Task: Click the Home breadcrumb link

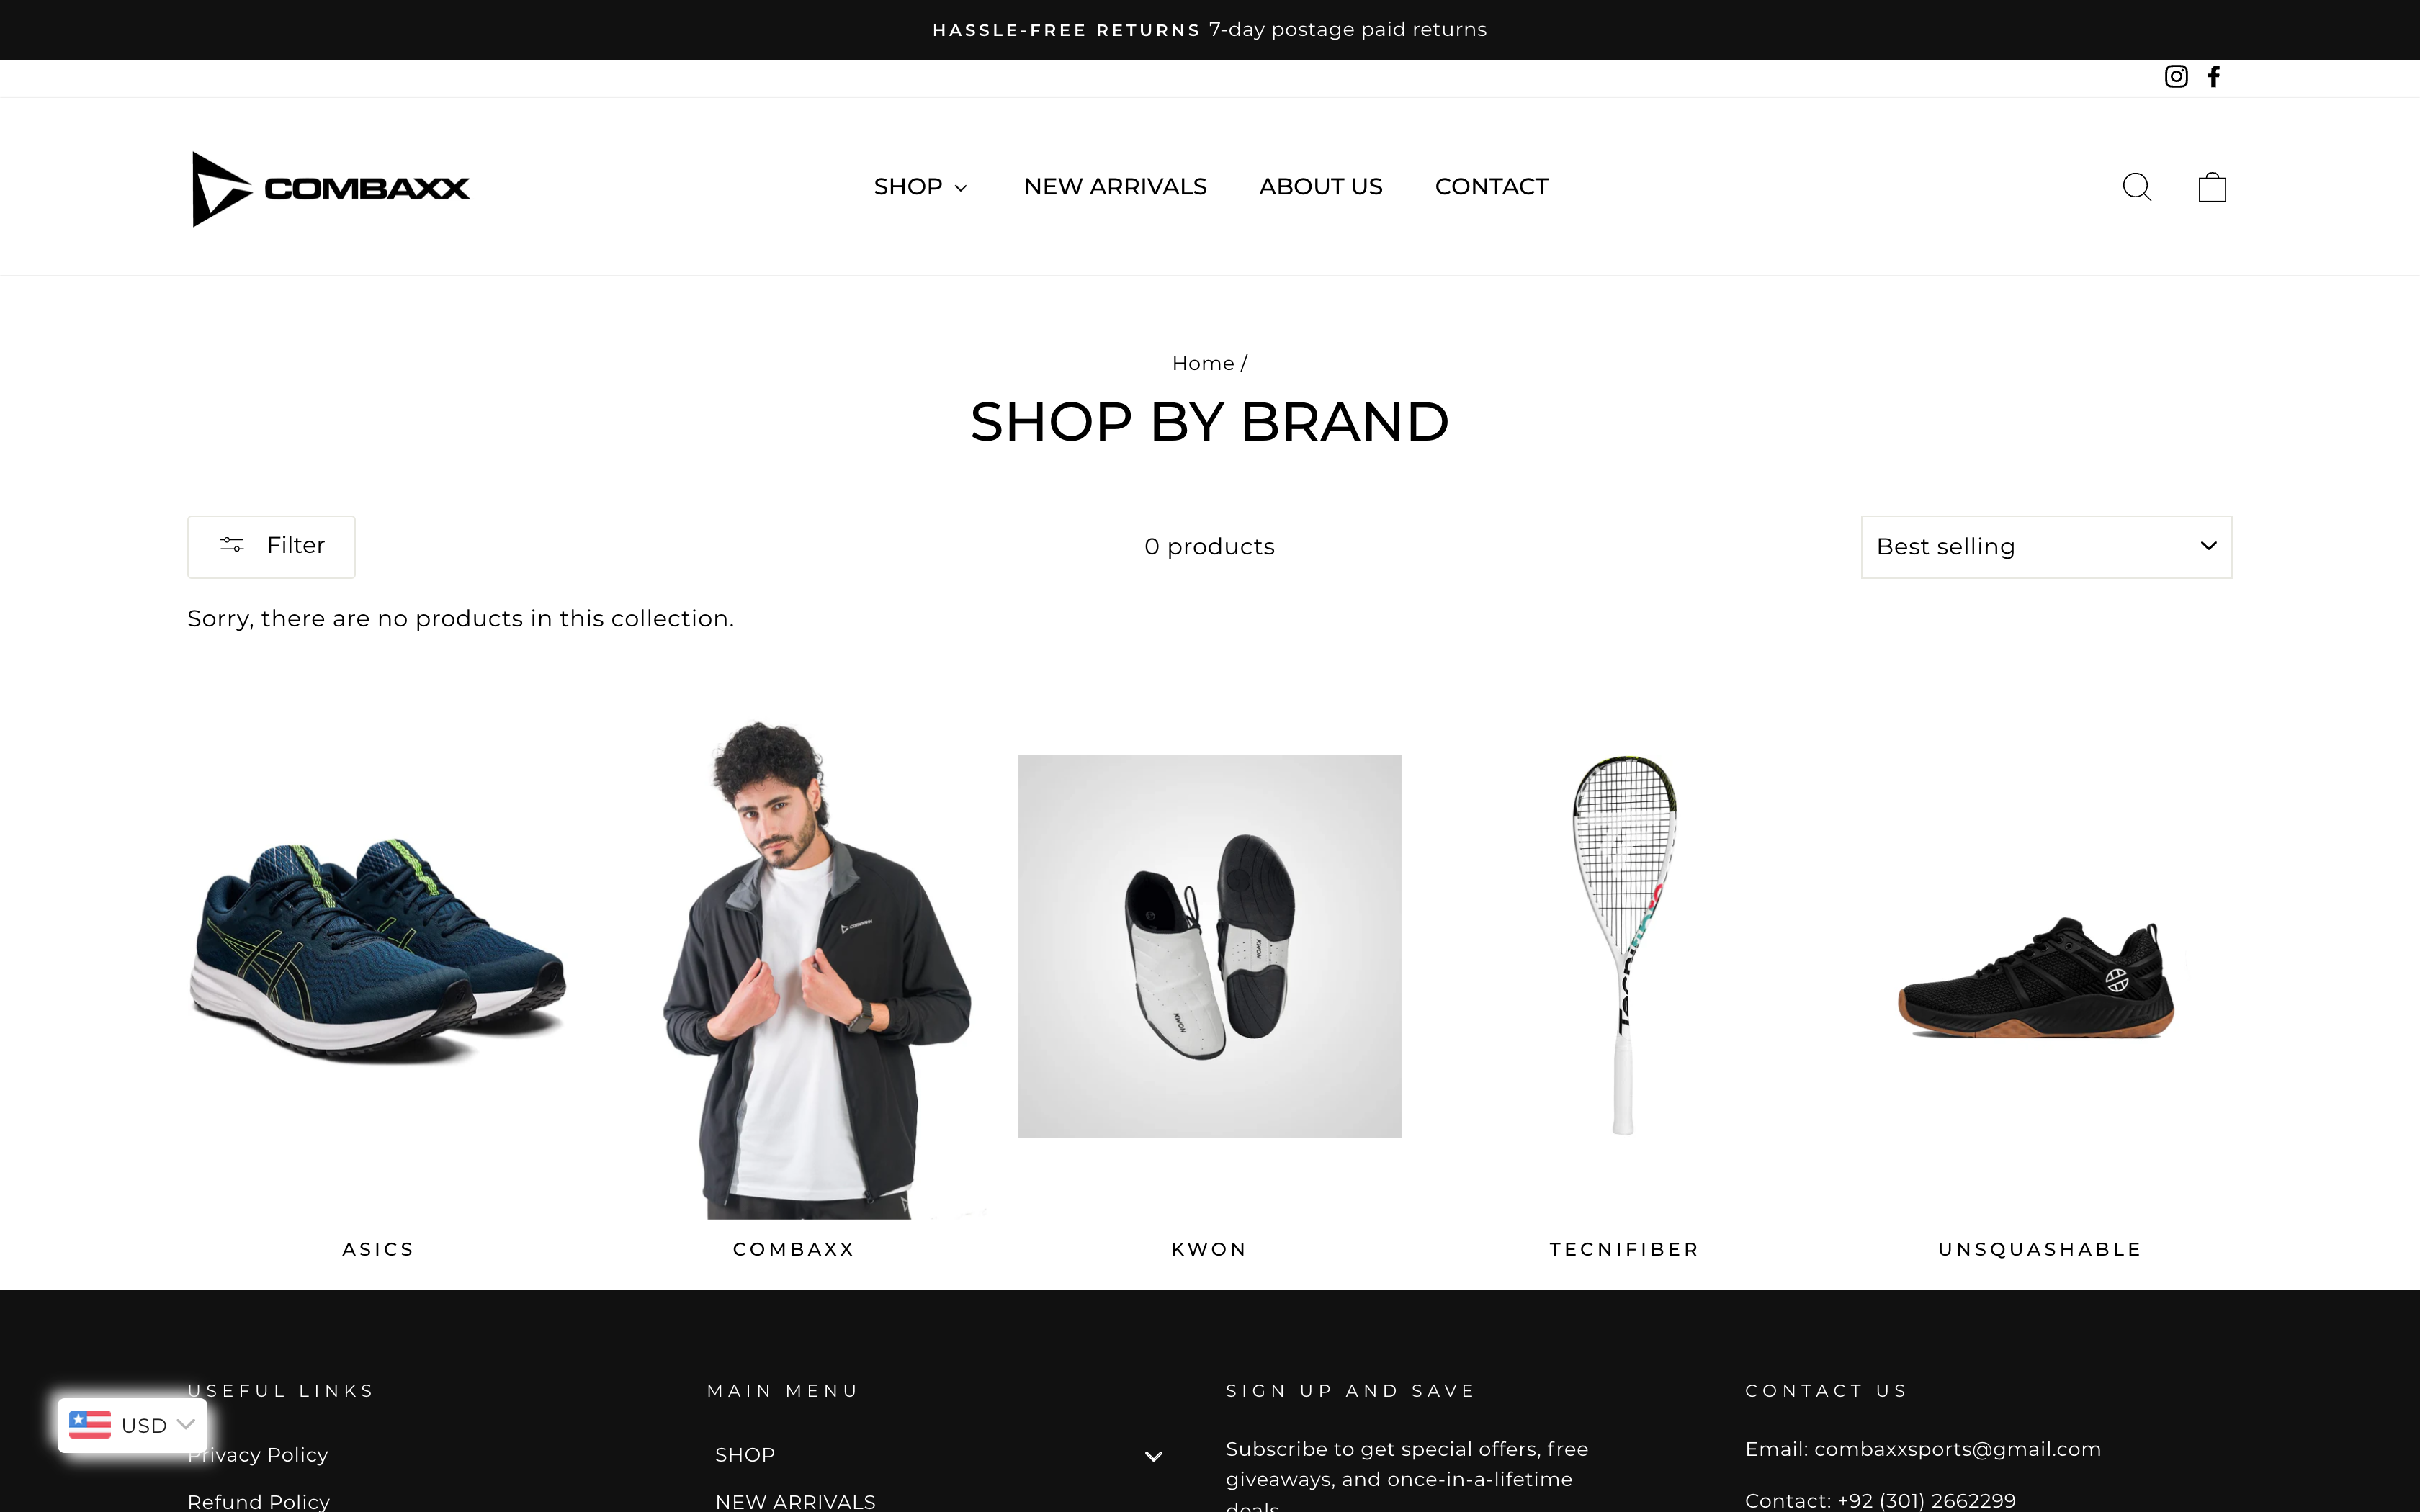Action: tap(1203, 364)
